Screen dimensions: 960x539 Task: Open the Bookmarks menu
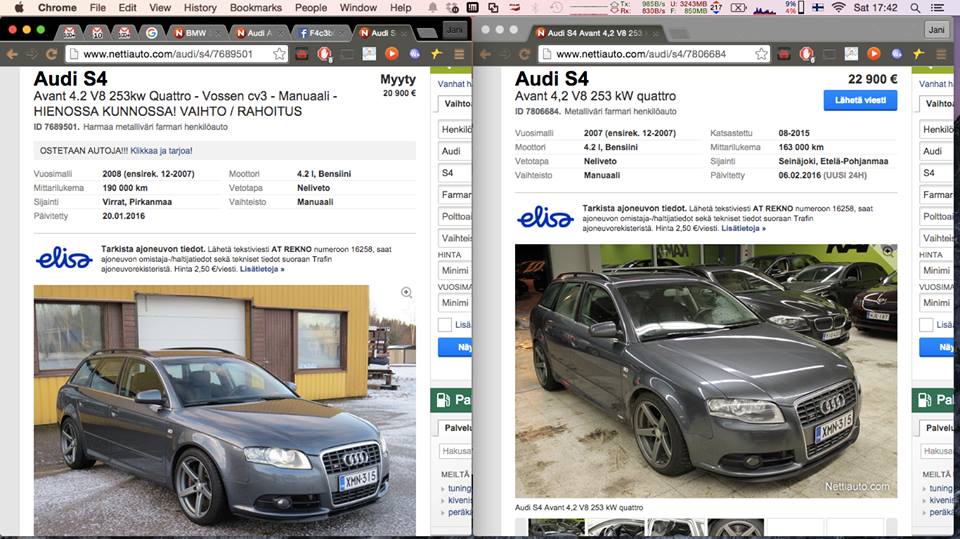click(x=255, y=8)
